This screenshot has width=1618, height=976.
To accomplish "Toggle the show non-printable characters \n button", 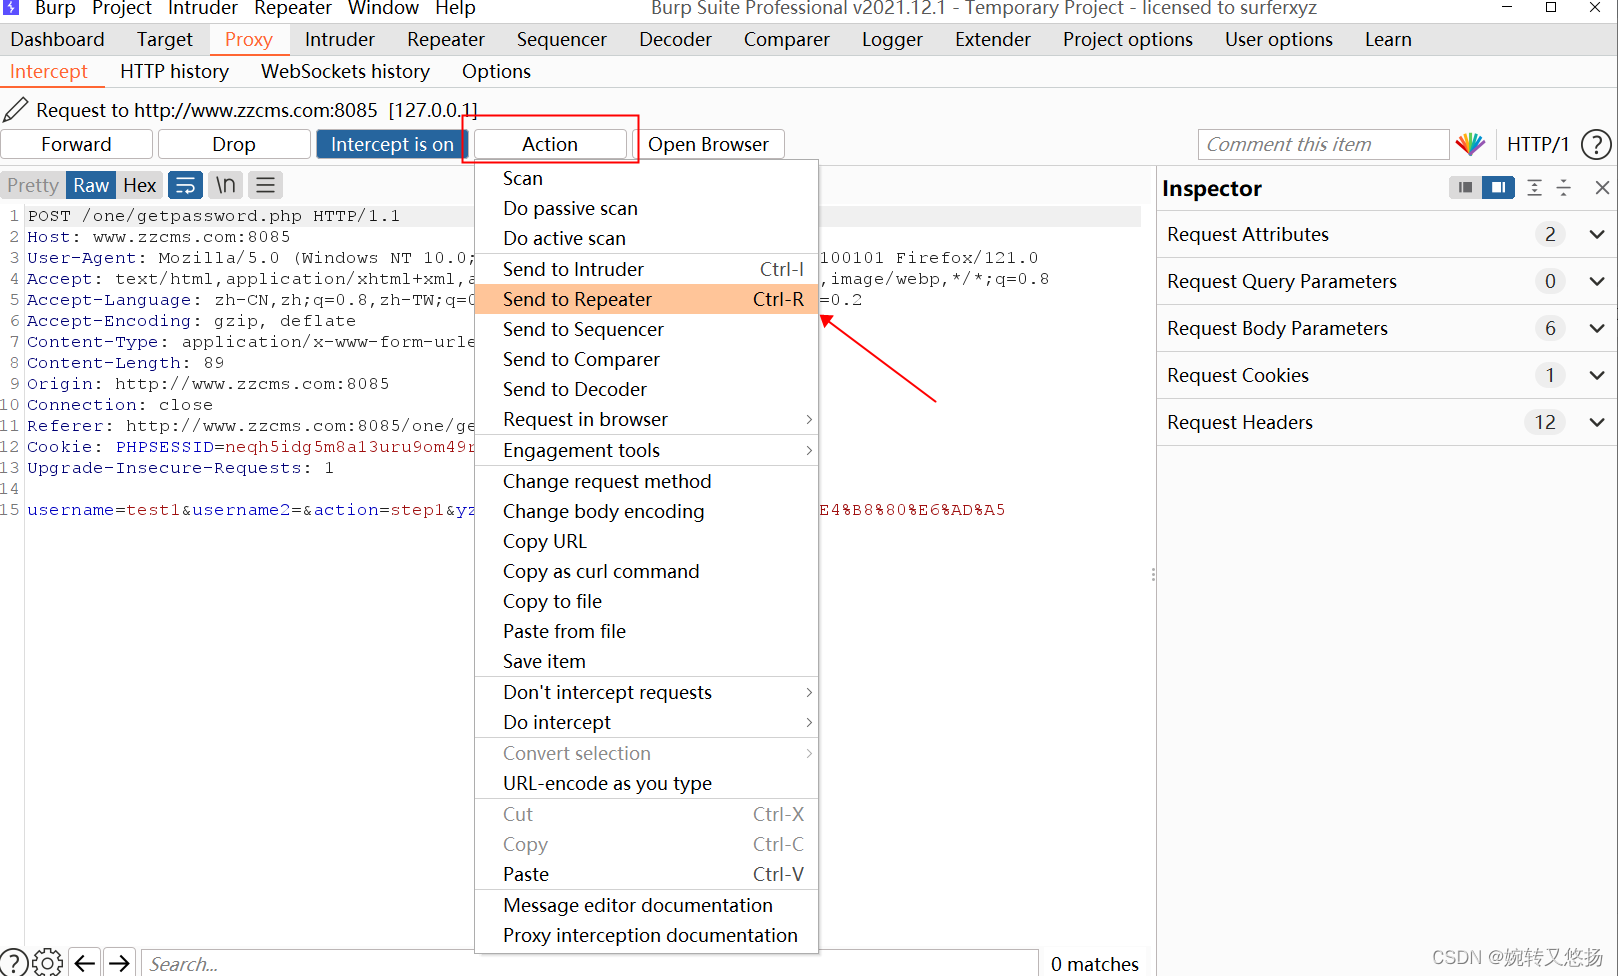I will pyautogui.click(x=226, y=185).
